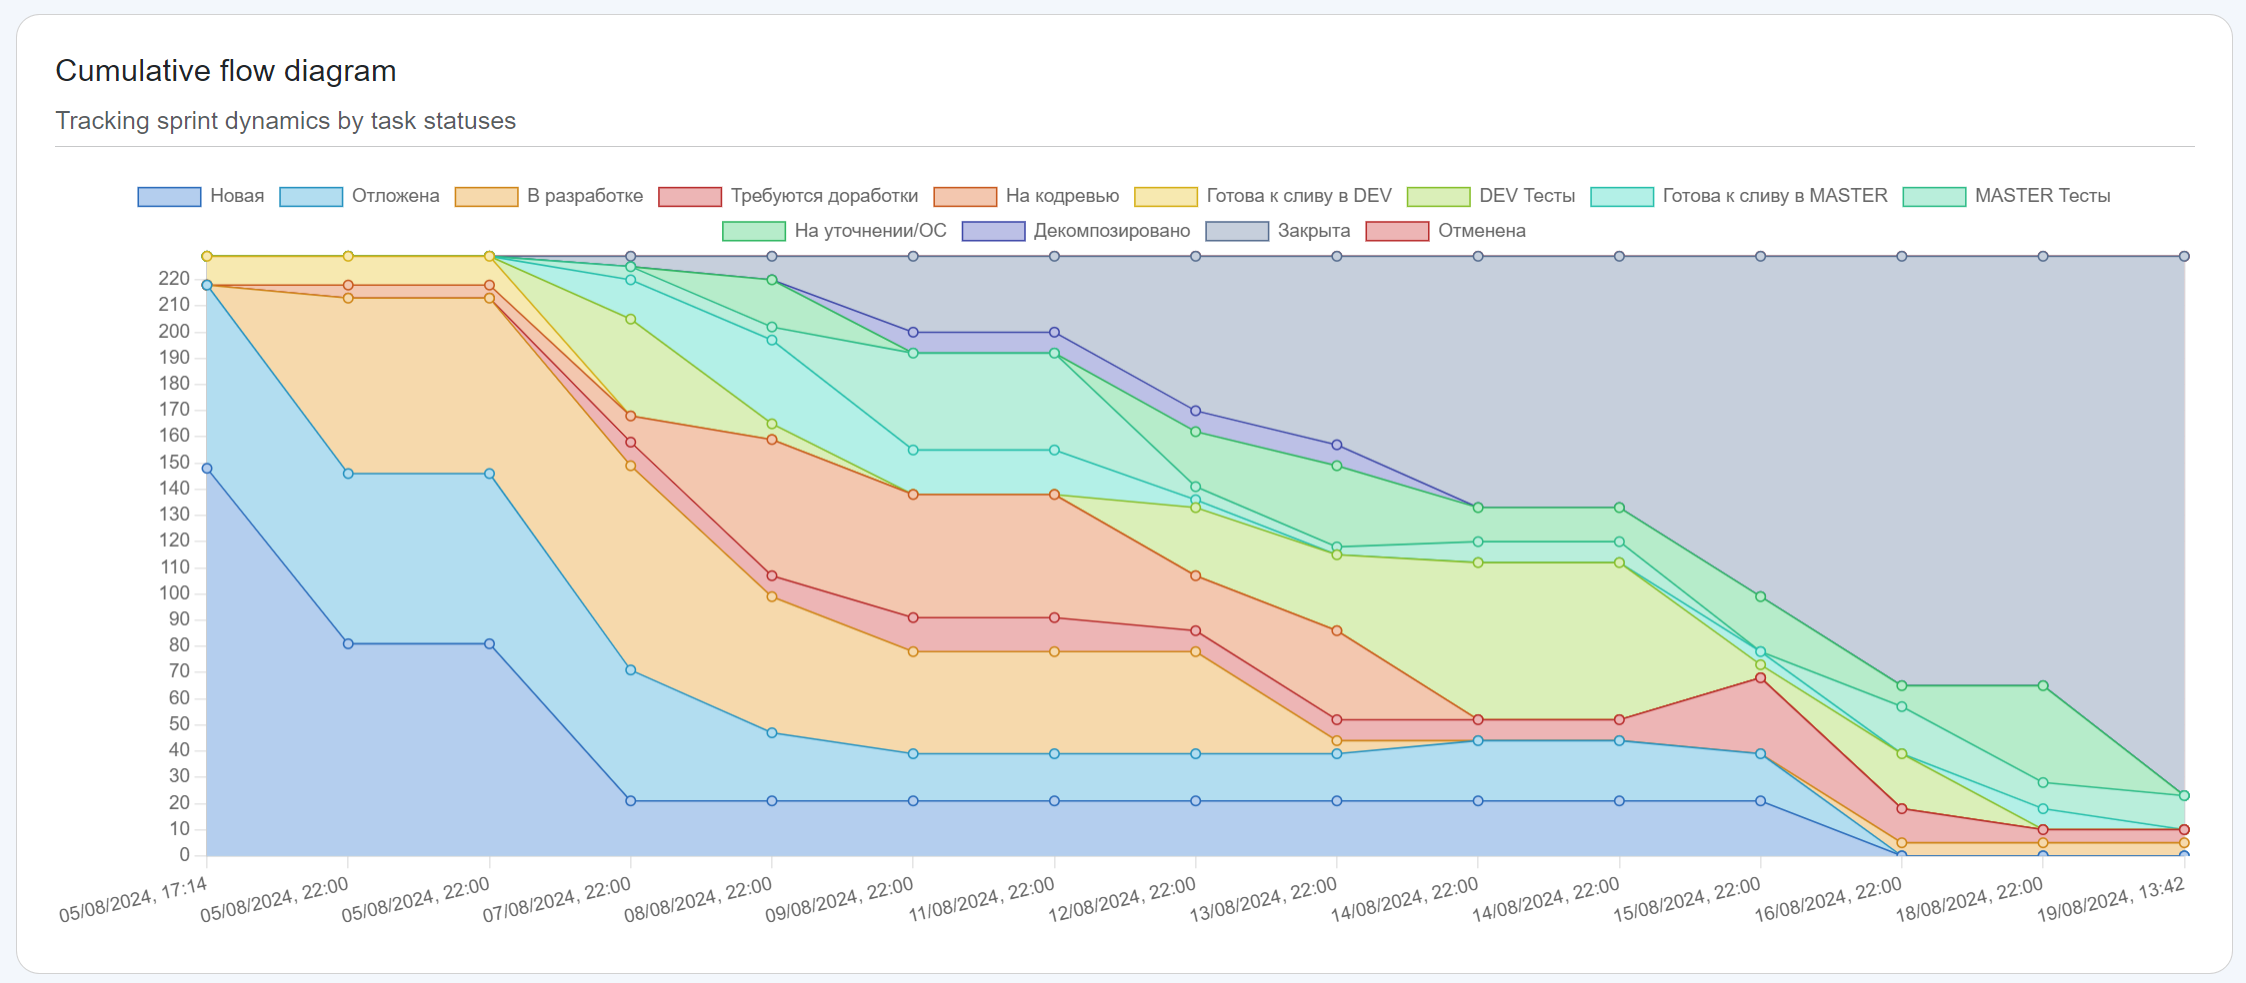
Task: Click the MASTER Тесты legend label
Action: [x=2041, y=196]
